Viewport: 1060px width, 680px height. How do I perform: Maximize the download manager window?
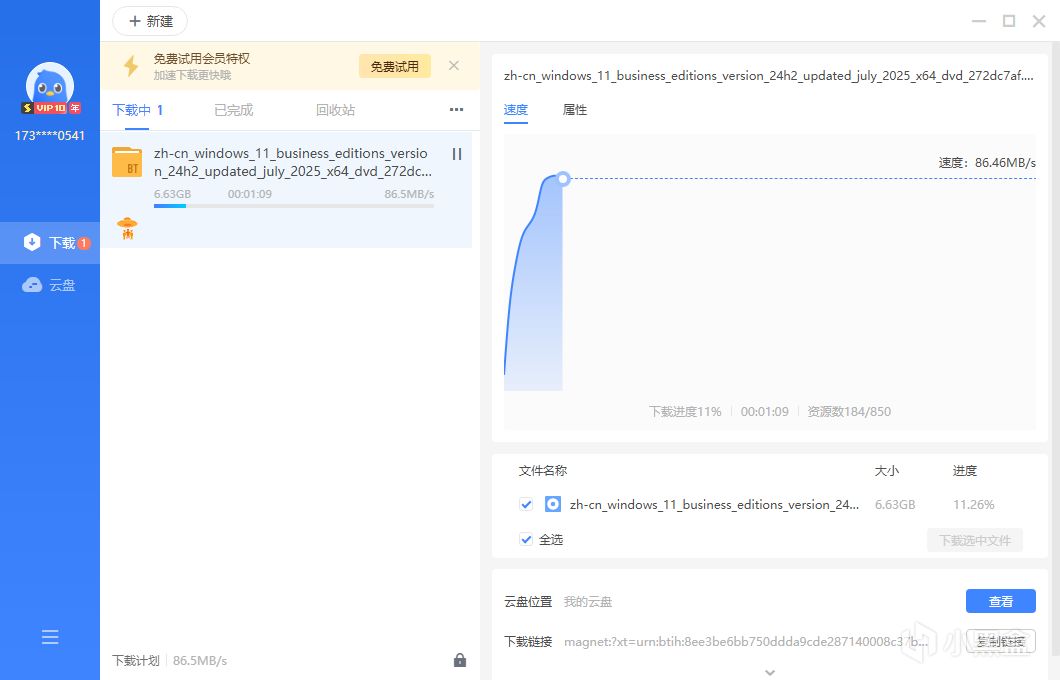click(1009, 21)
